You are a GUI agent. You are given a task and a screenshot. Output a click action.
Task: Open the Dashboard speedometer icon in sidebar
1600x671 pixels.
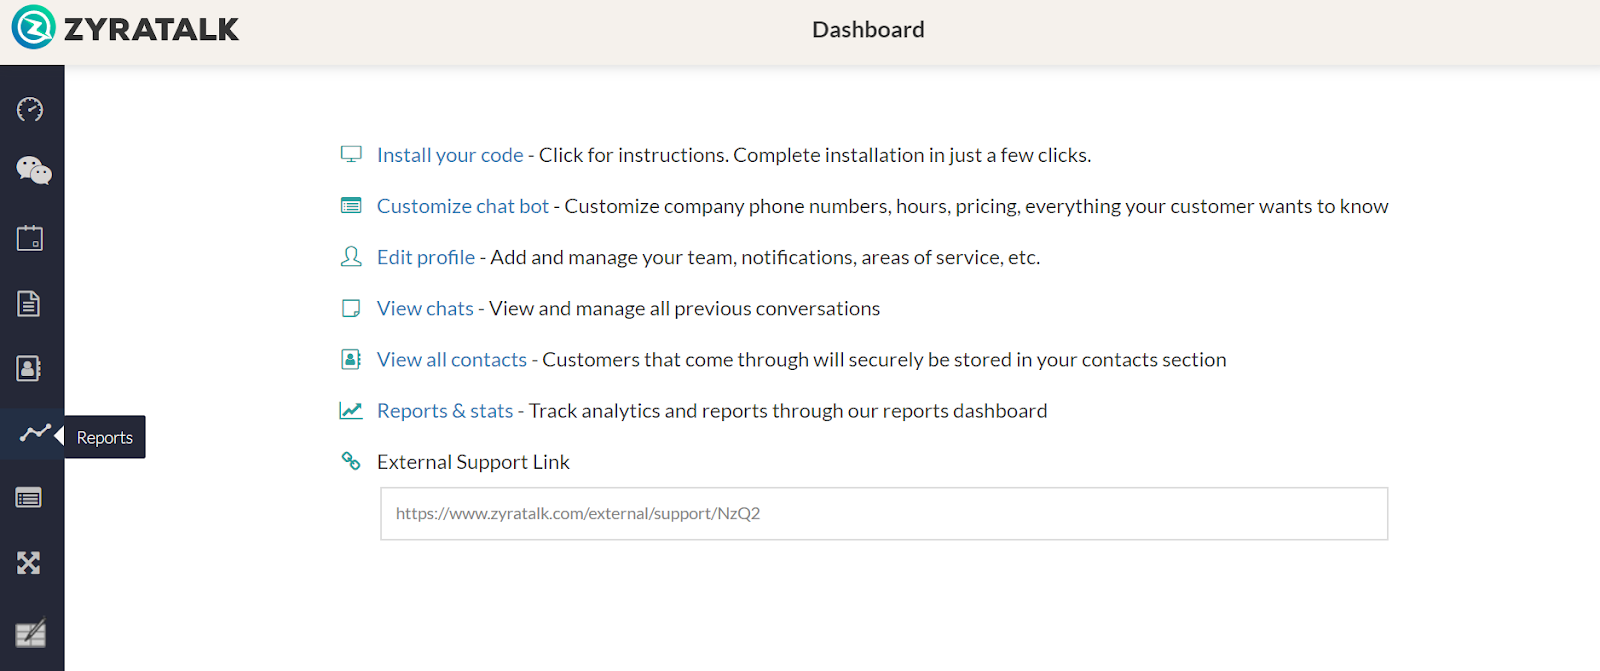30,109
